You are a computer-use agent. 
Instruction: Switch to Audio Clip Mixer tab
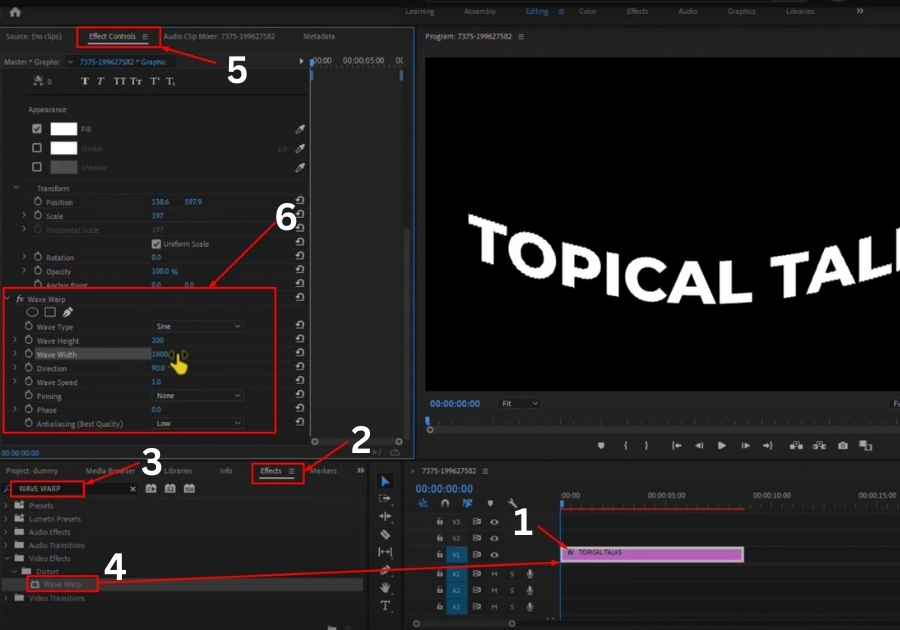coord(219,36)
